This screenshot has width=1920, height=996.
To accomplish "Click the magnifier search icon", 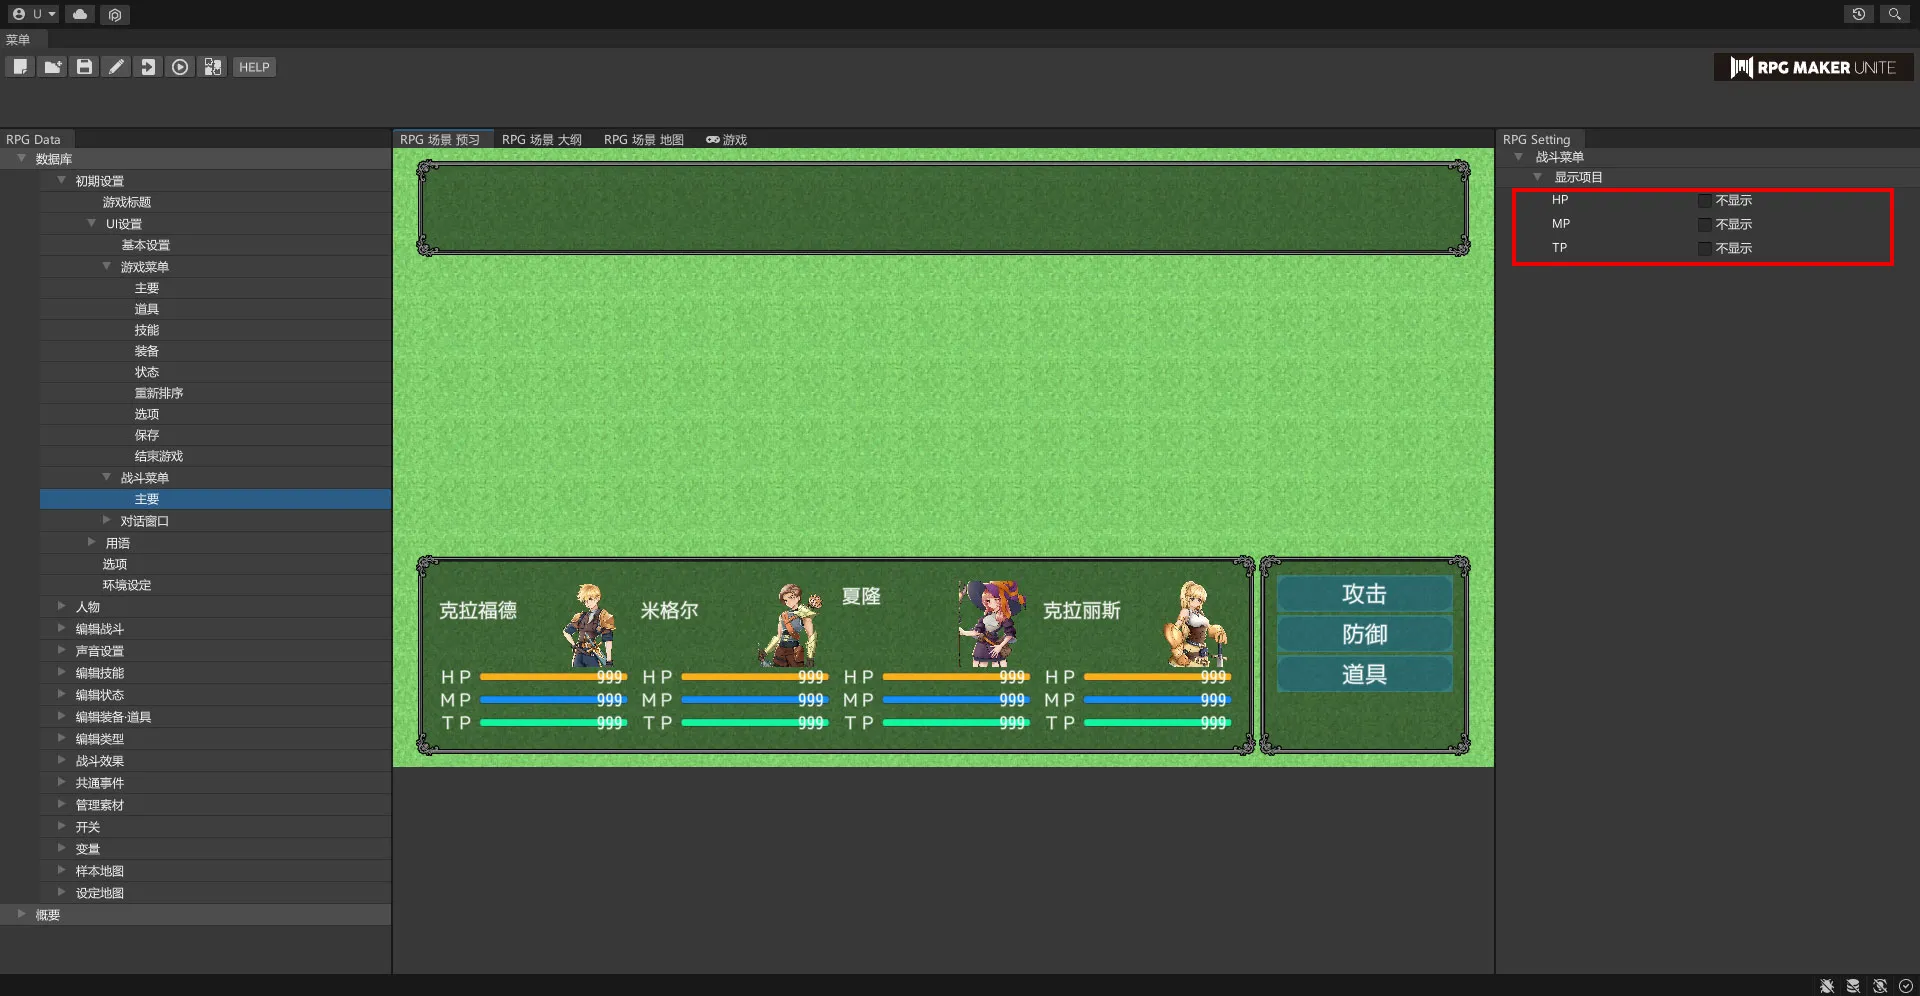I will 1894,14.
